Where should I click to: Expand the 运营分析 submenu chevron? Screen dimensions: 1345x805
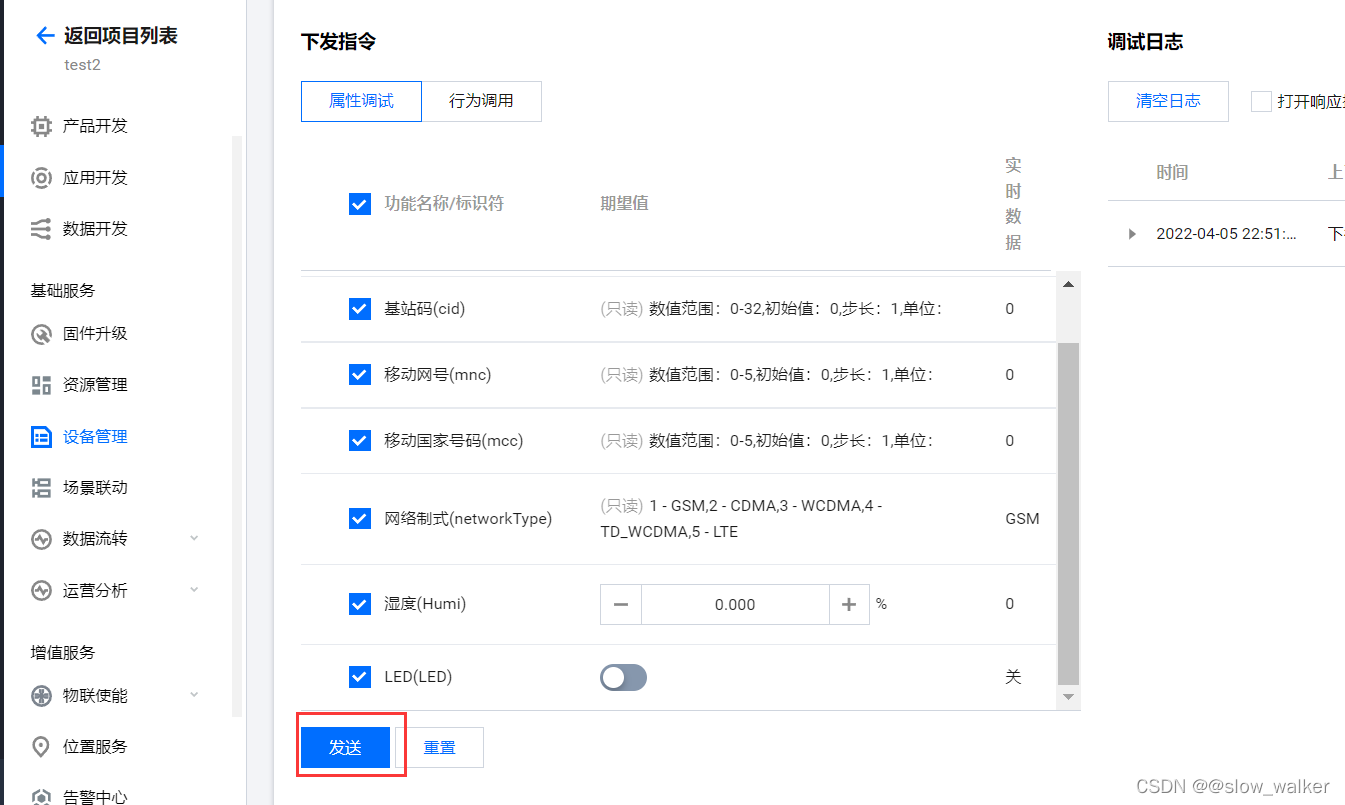coord(194,590)
